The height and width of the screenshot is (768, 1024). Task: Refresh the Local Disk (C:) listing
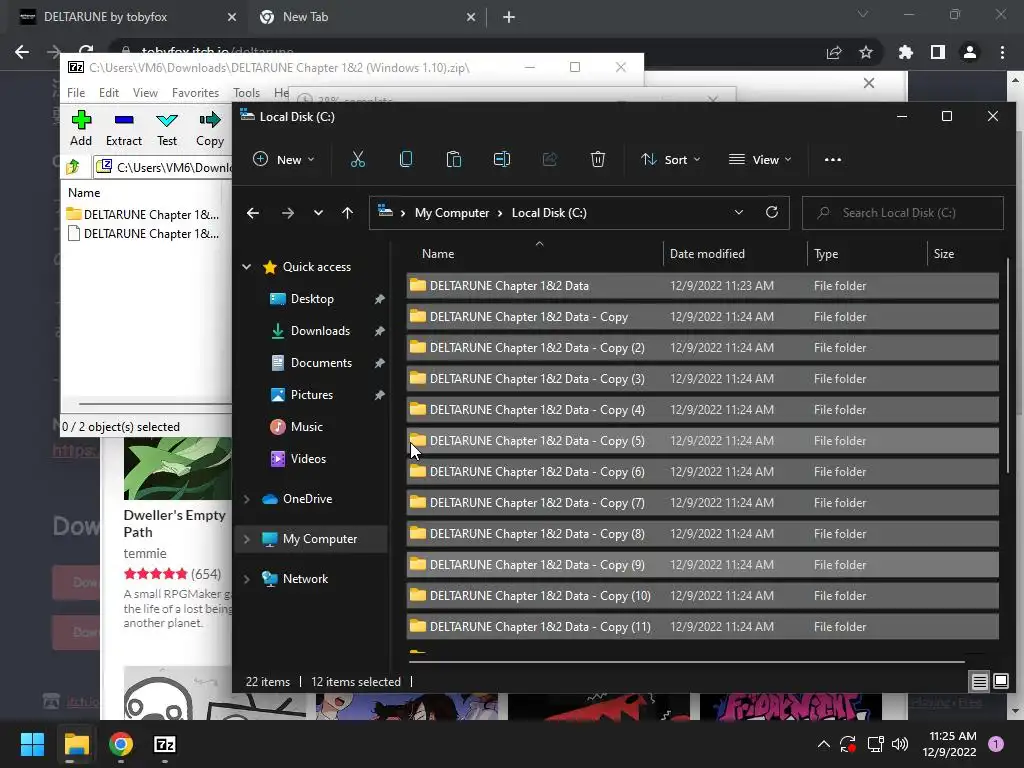click(x=772, y=212)
